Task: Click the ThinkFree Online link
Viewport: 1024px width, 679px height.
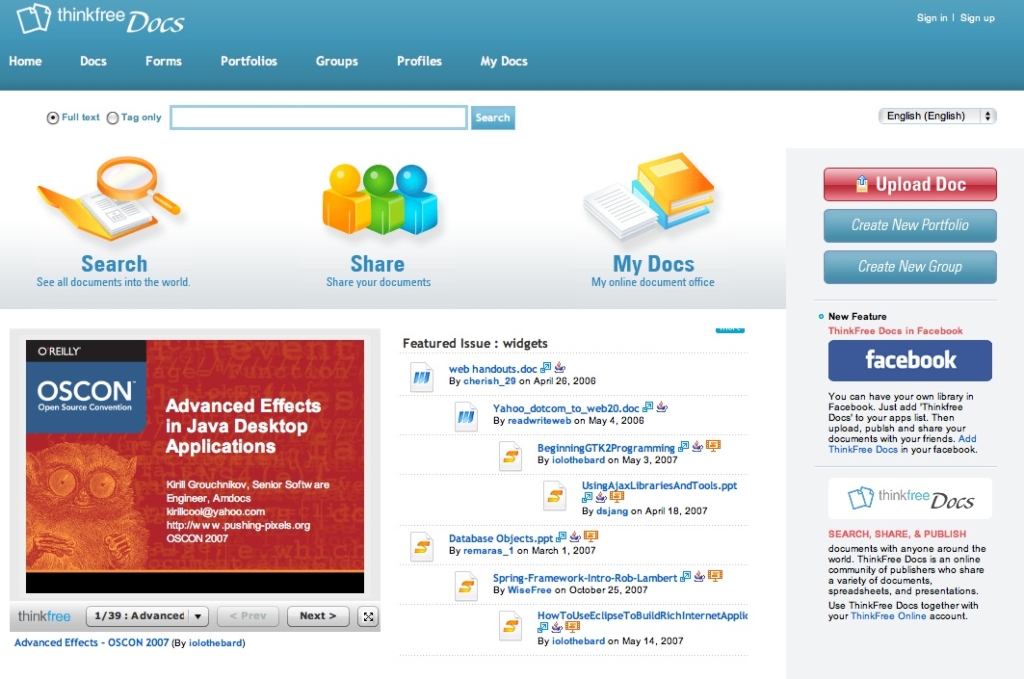Action: tap(888, 616)
